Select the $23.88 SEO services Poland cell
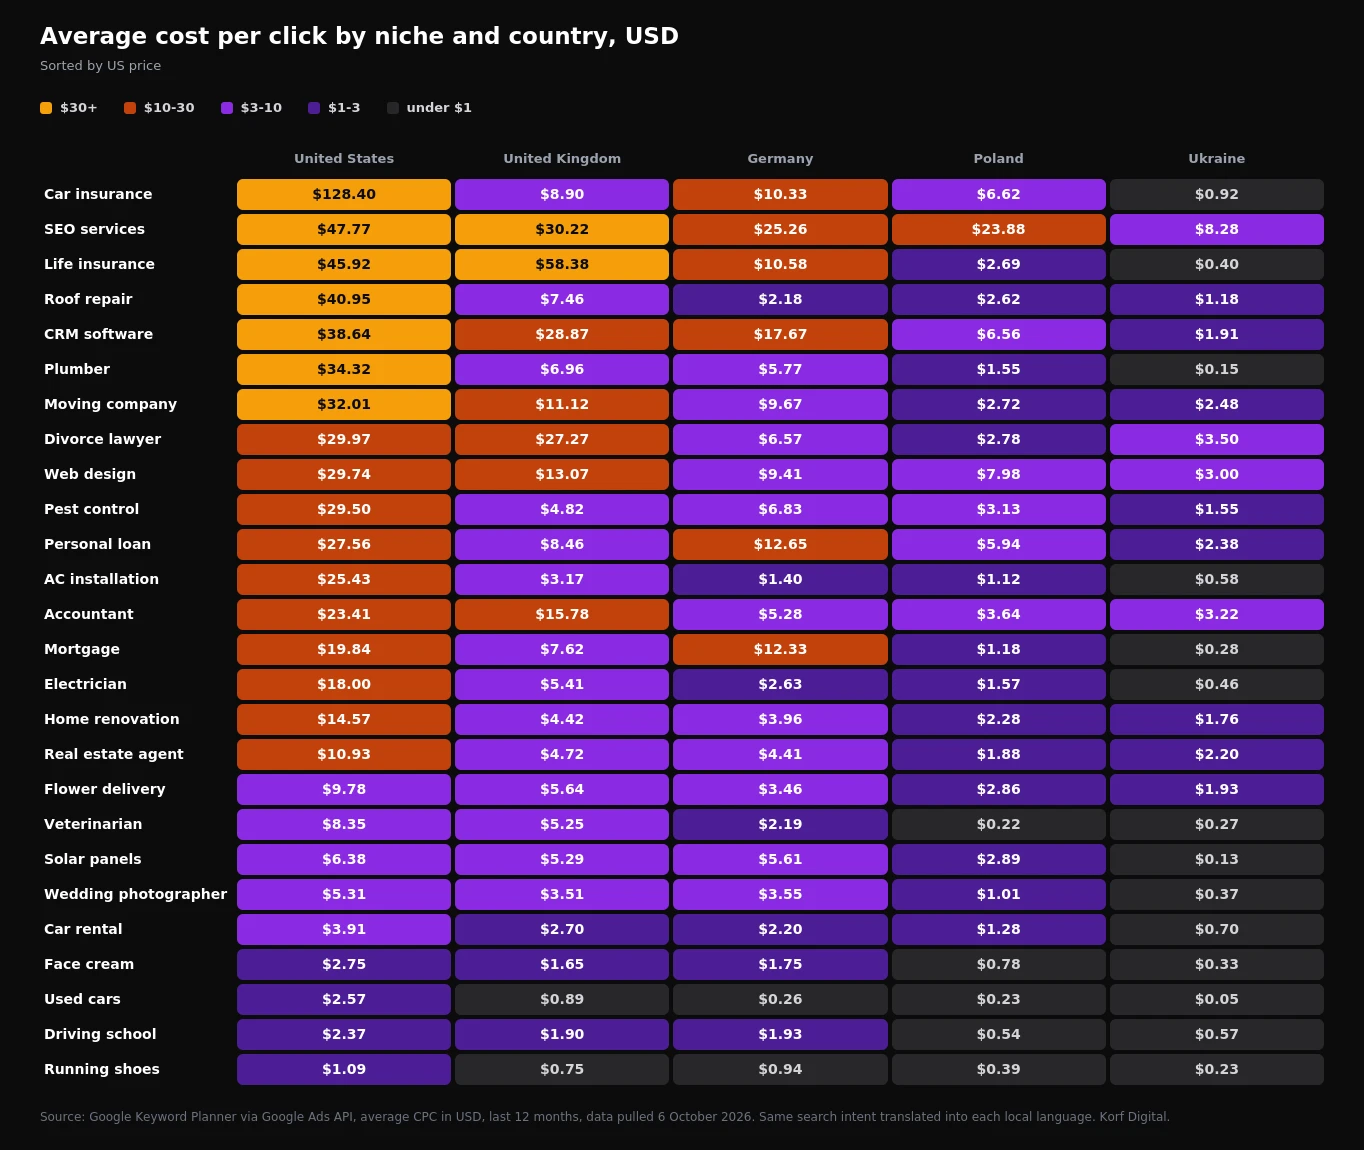The width and height of the screenshot is (1364, 1150). coord(999,229)
